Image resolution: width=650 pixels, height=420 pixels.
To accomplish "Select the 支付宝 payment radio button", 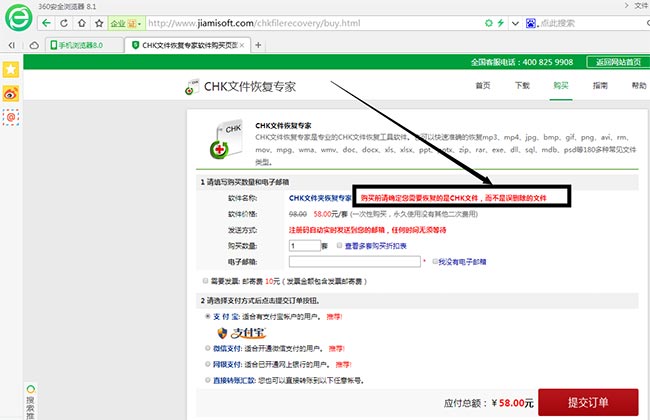I will [208, 316].
